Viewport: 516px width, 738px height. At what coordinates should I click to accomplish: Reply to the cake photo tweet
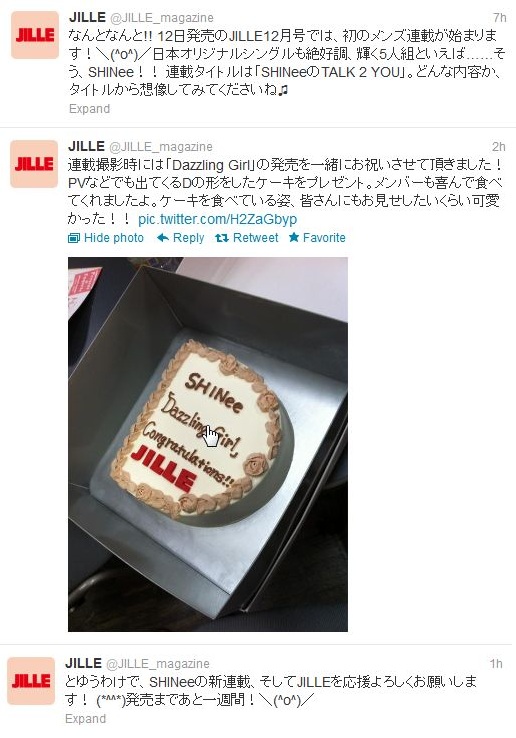pos(180,238)
